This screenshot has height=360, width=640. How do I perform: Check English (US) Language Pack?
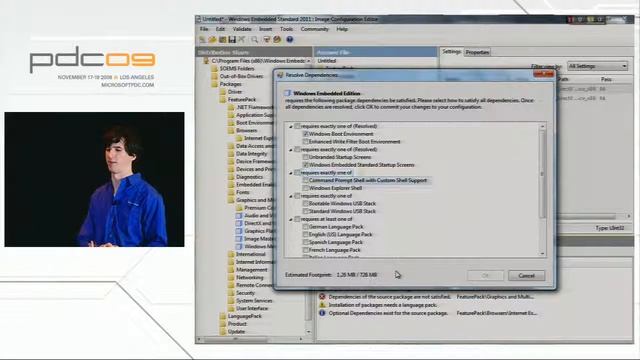(x=305, y=235)
